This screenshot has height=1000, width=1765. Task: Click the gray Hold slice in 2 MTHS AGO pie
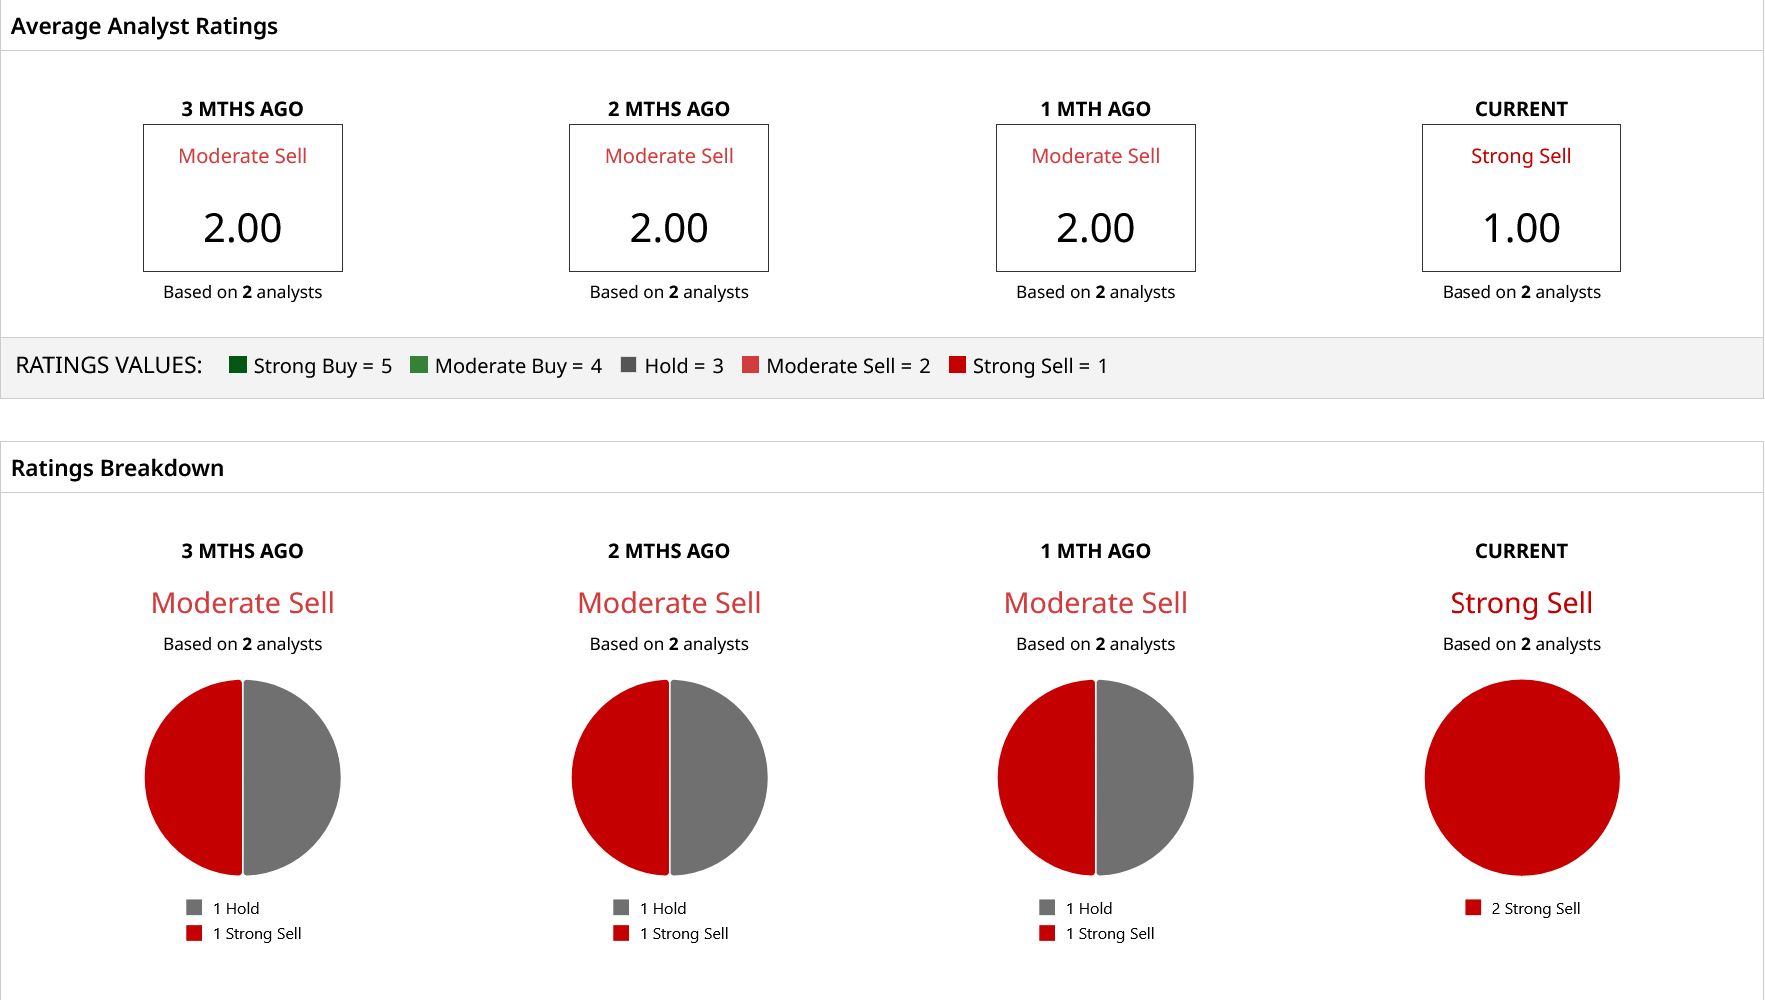(x=719, y=778)
